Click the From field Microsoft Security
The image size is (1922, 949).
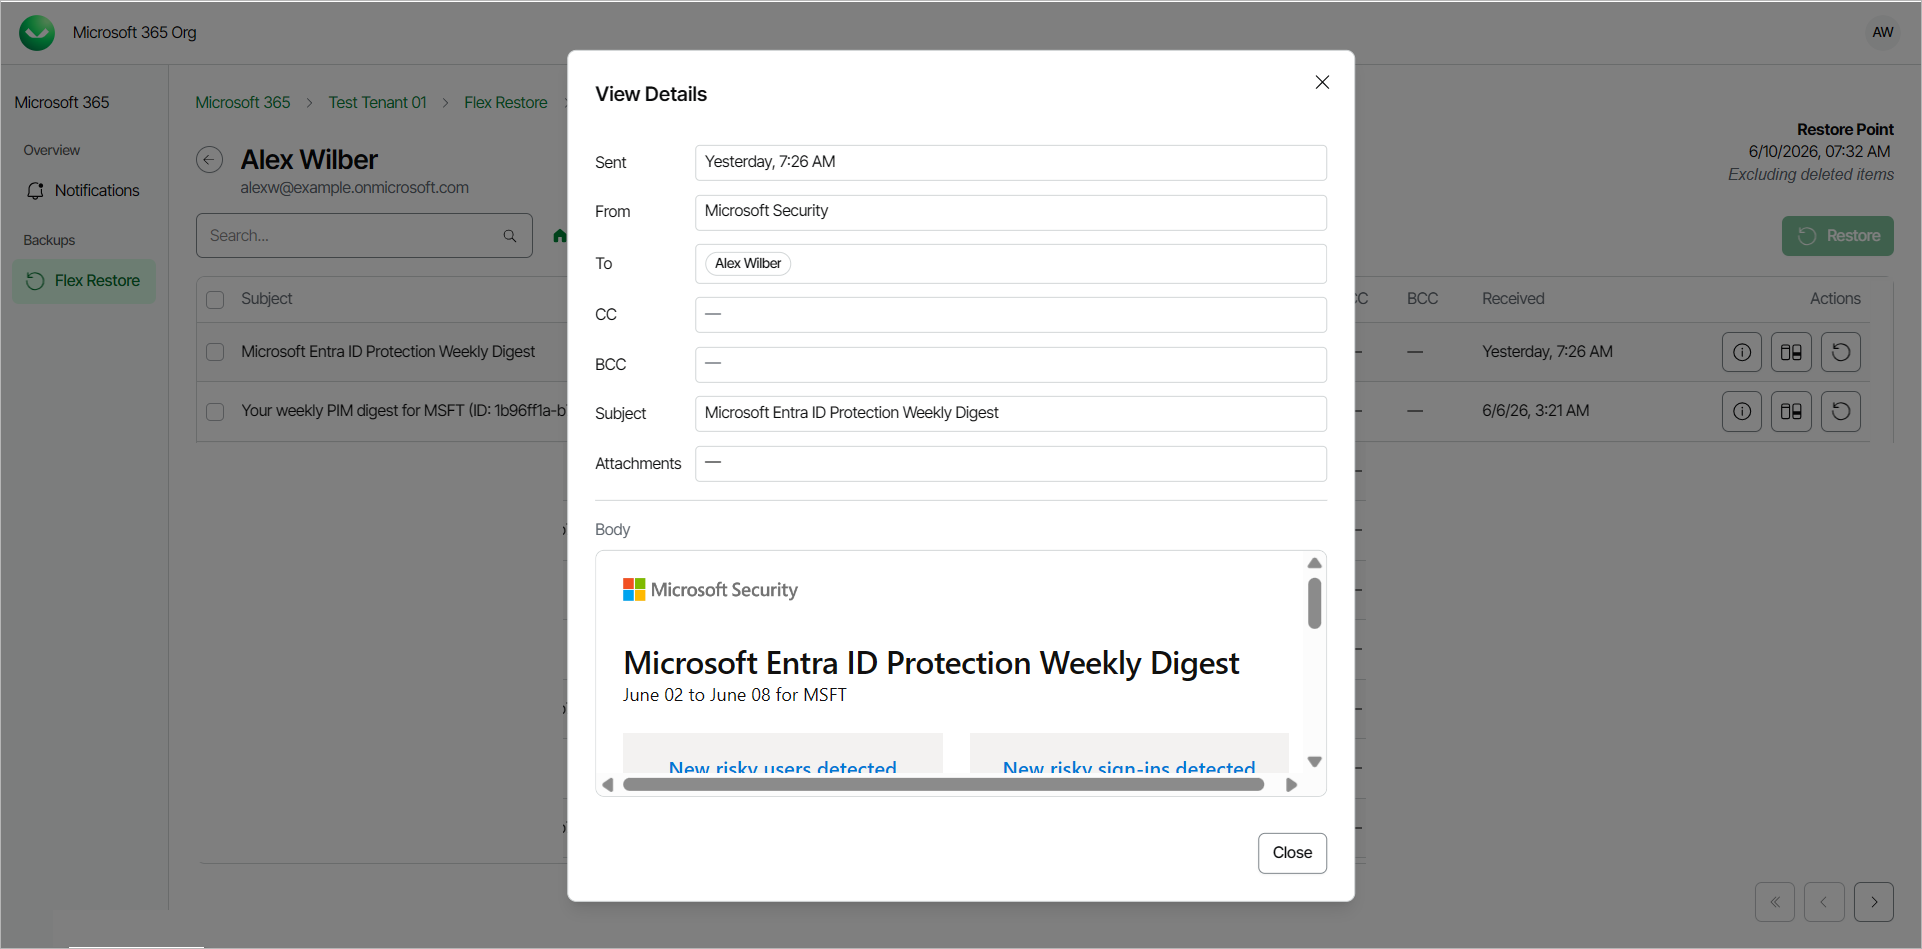click(x=1011, y=212)
